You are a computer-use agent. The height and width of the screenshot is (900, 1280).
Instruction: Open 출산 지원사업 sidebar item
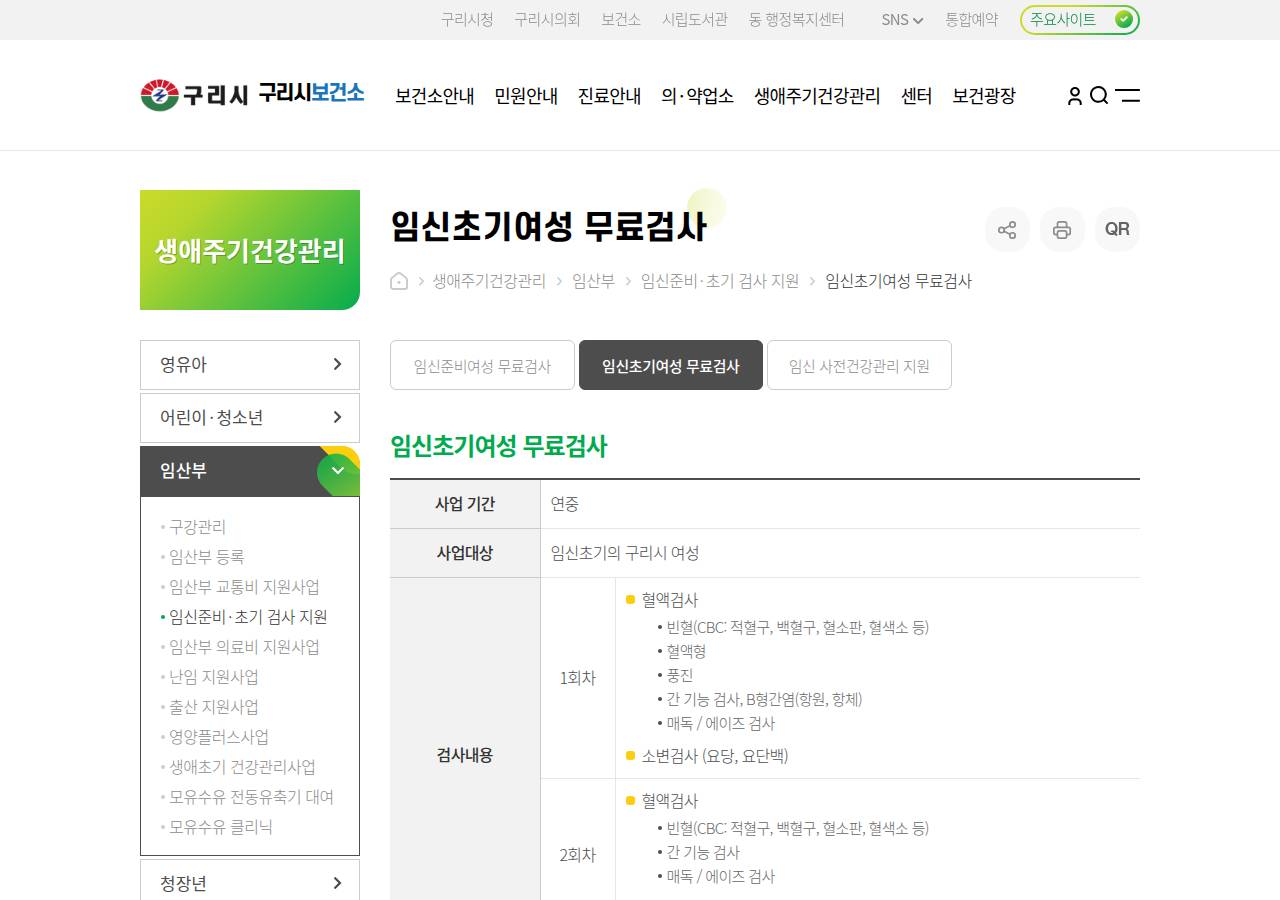click(x=213, y=707)
